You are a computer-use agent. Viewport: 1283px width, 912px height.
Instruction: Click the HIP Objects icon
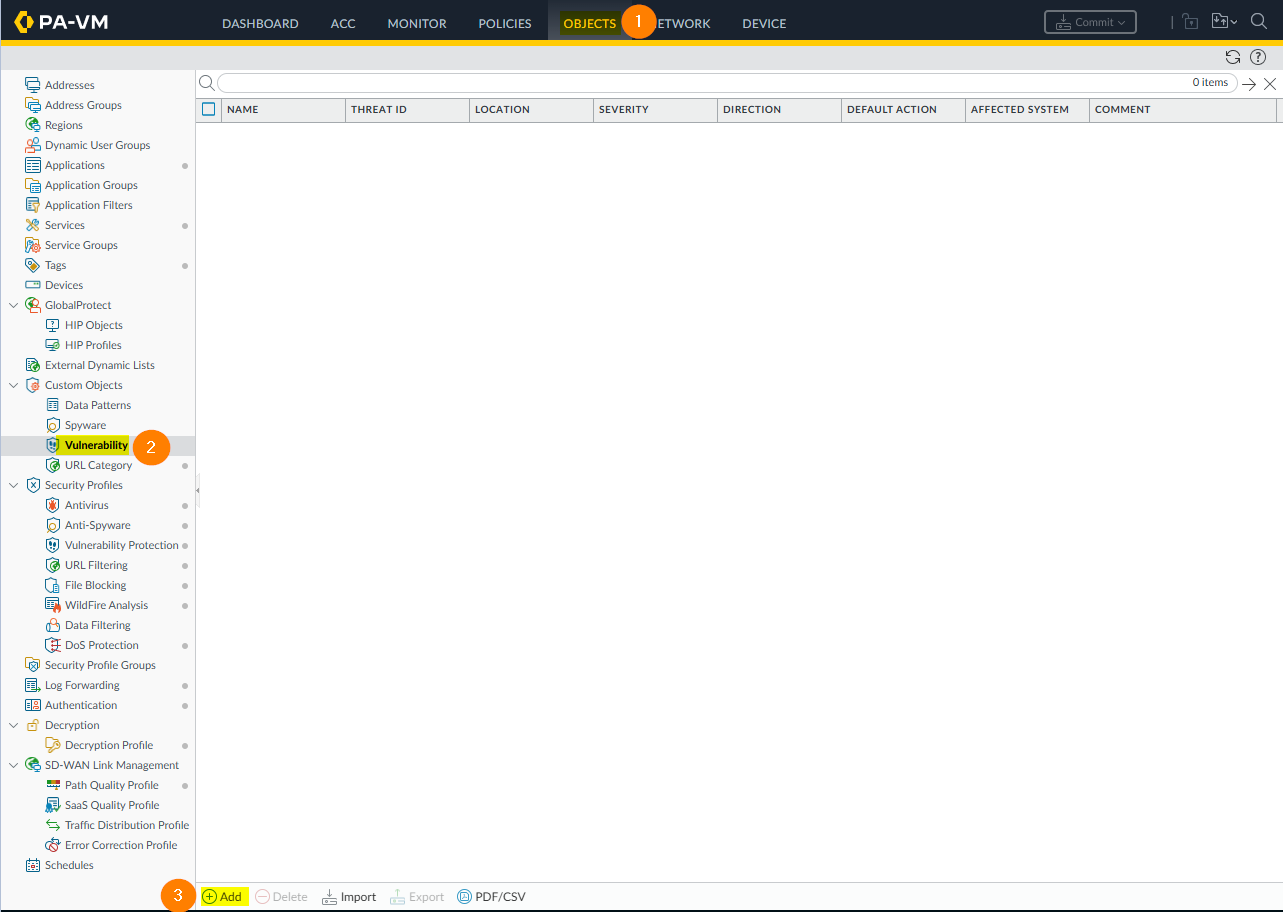[x=53, y=325]
